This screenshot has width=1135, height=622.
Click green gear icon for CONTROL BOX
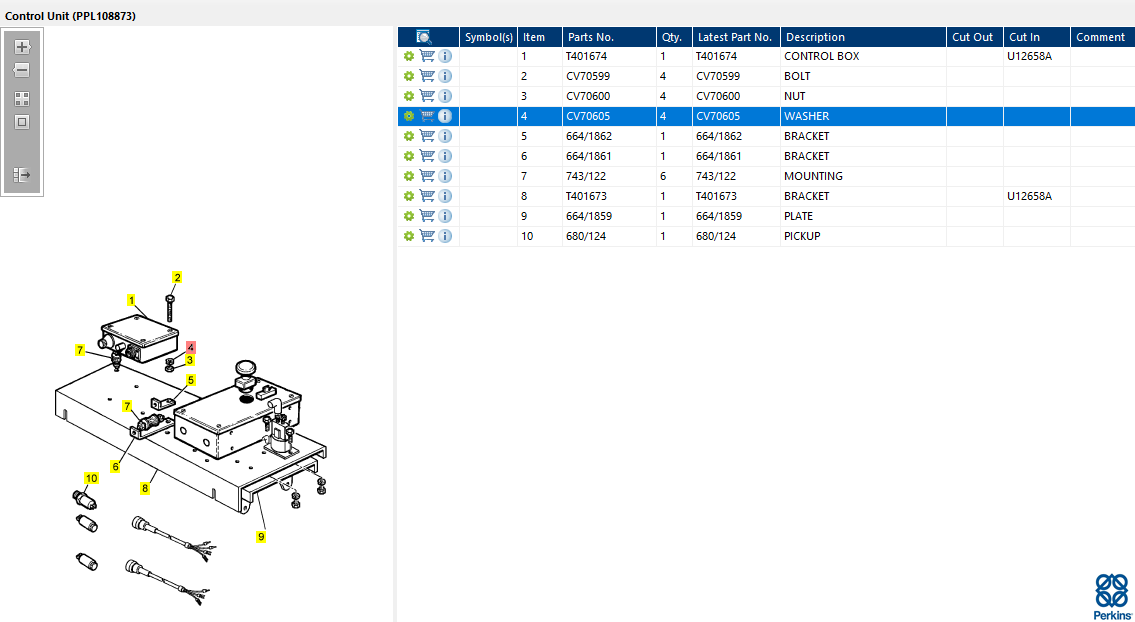[408, 56]
